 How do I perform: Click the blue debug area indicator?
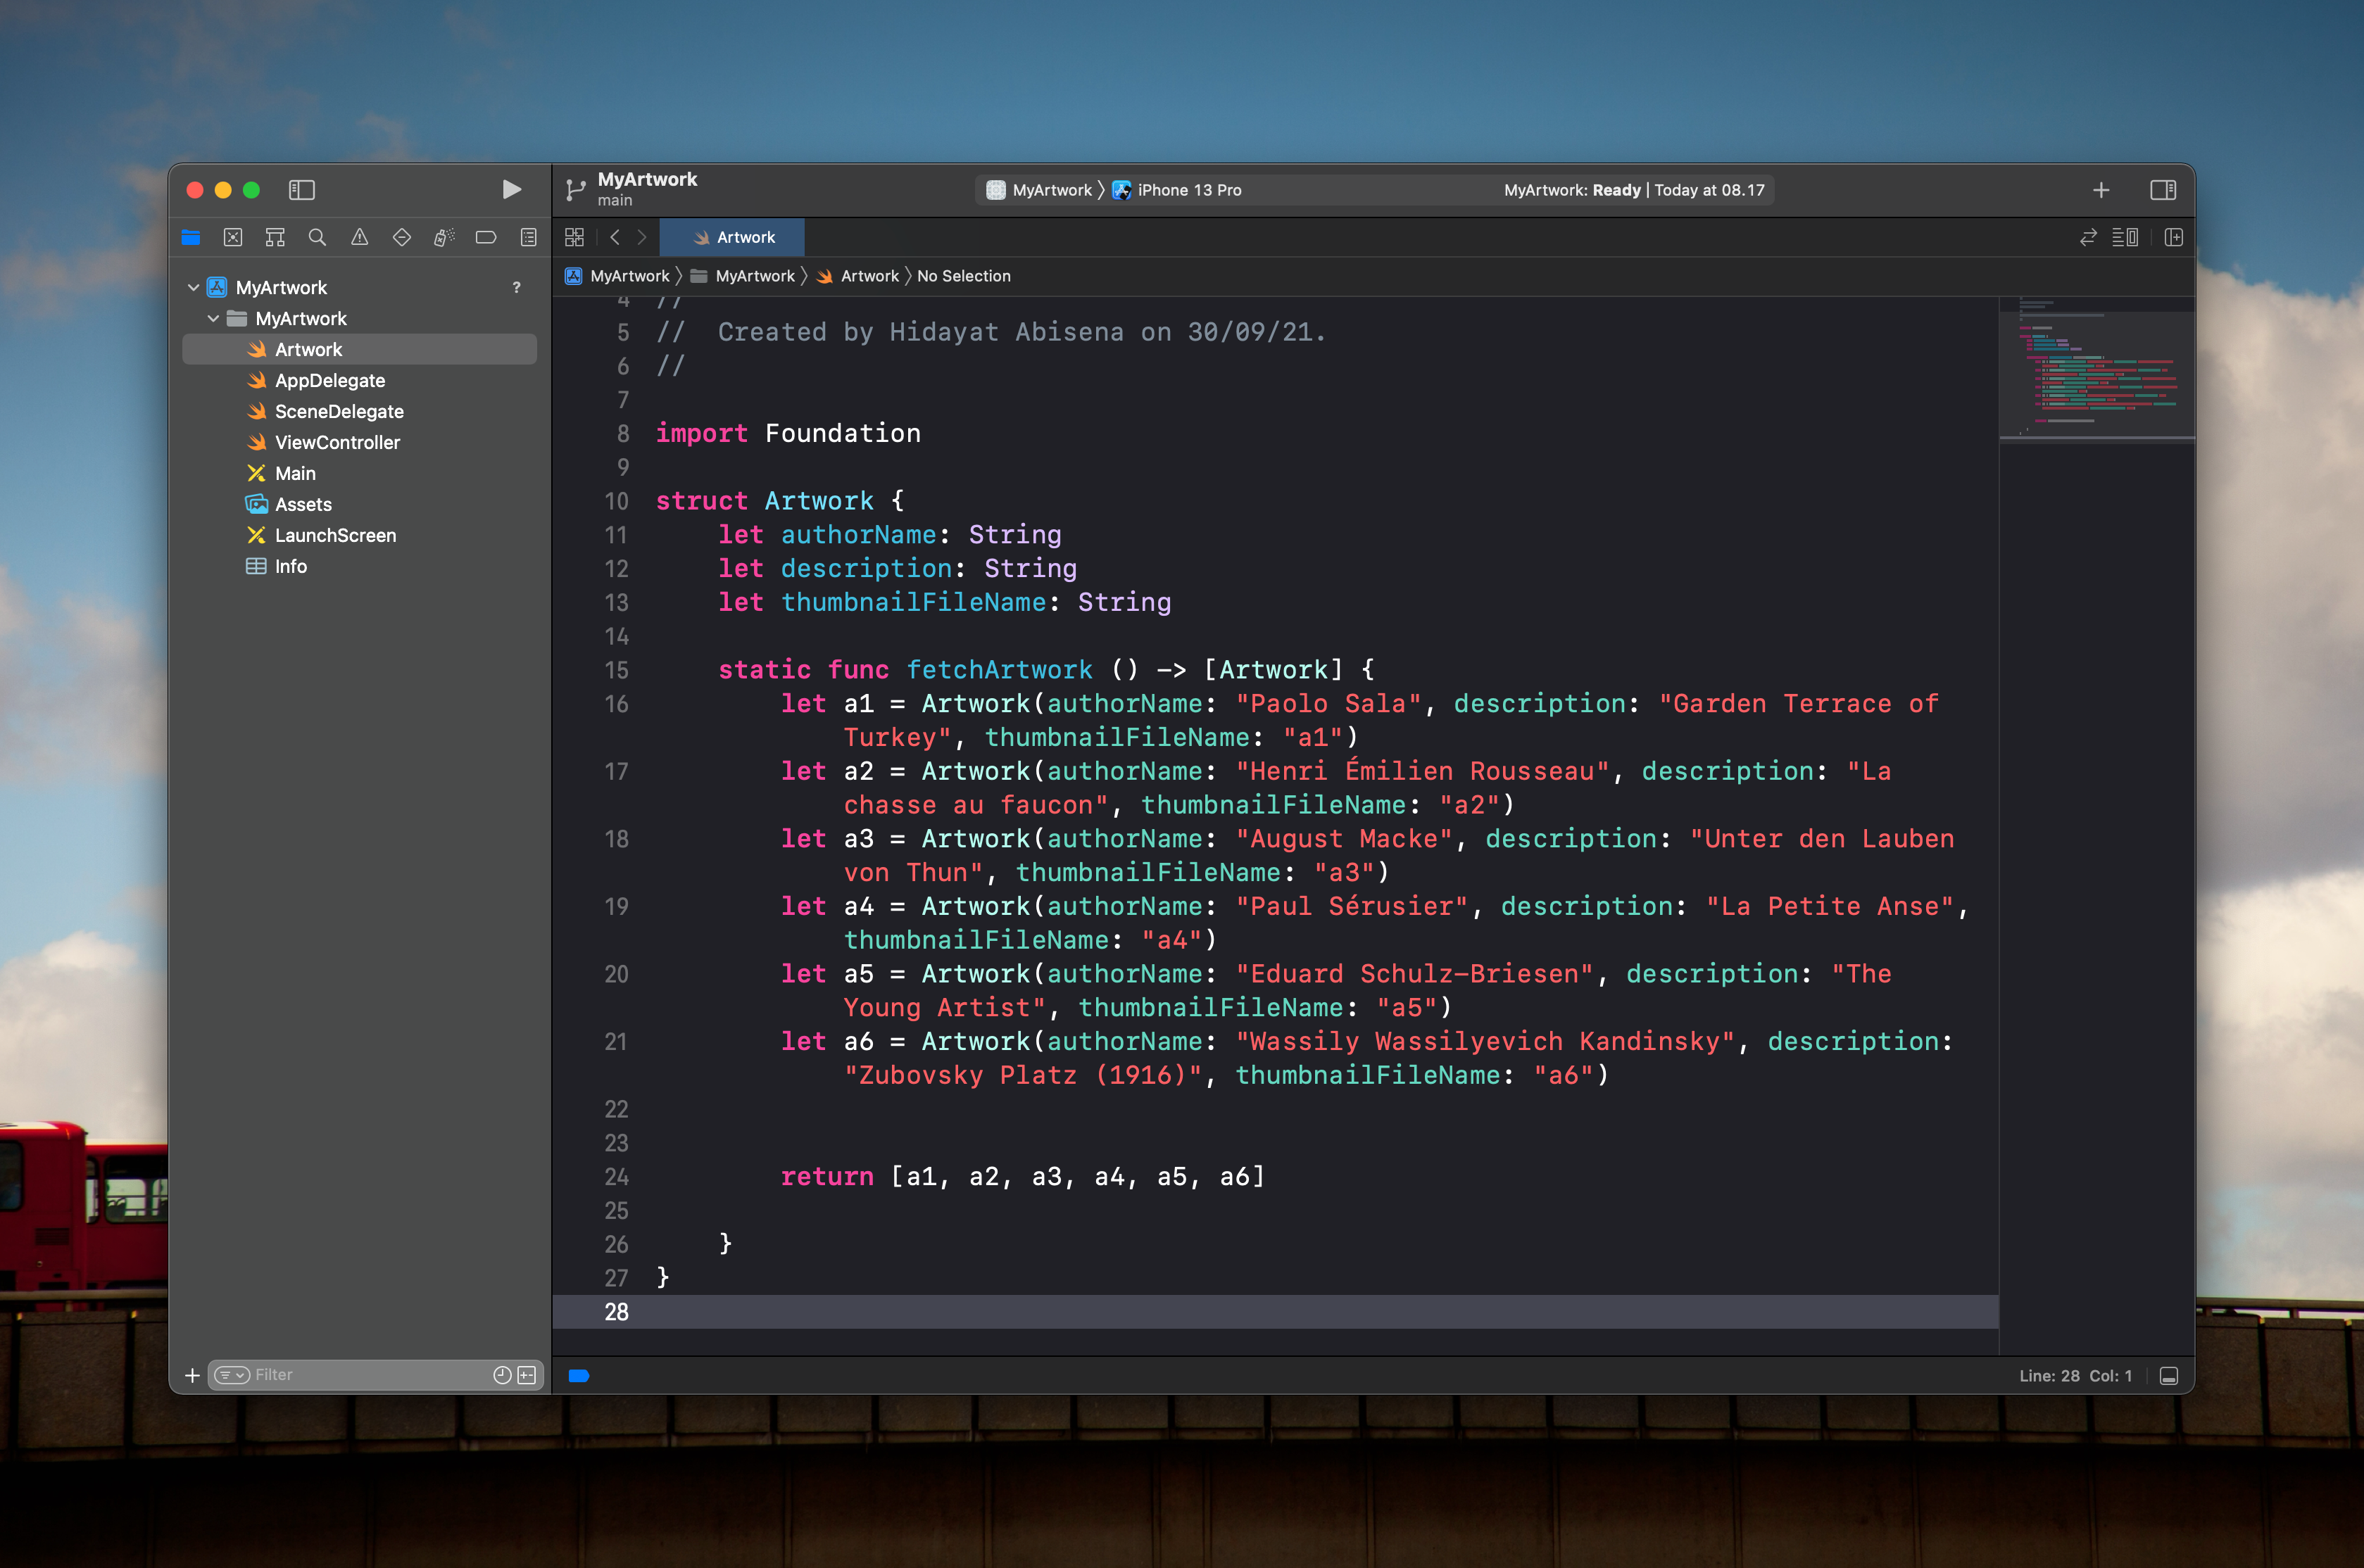(578, 1376)
